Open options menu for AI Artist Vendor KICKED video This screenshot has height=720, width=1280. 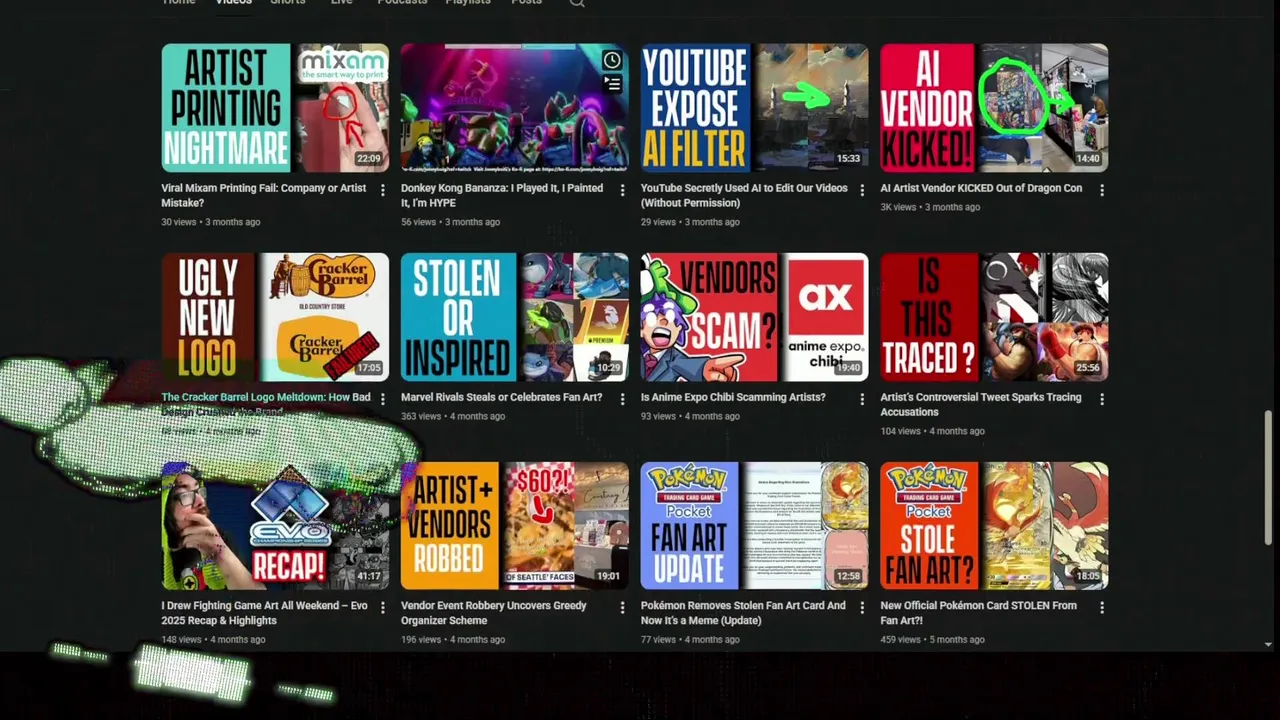pyautogui.click(x=1102, y=190)
